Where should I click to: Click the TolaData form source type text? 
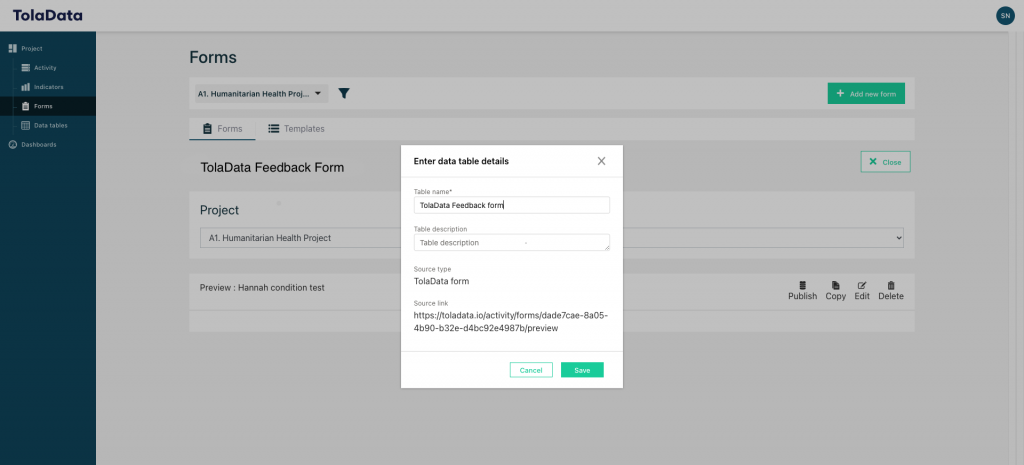point(441,281)
